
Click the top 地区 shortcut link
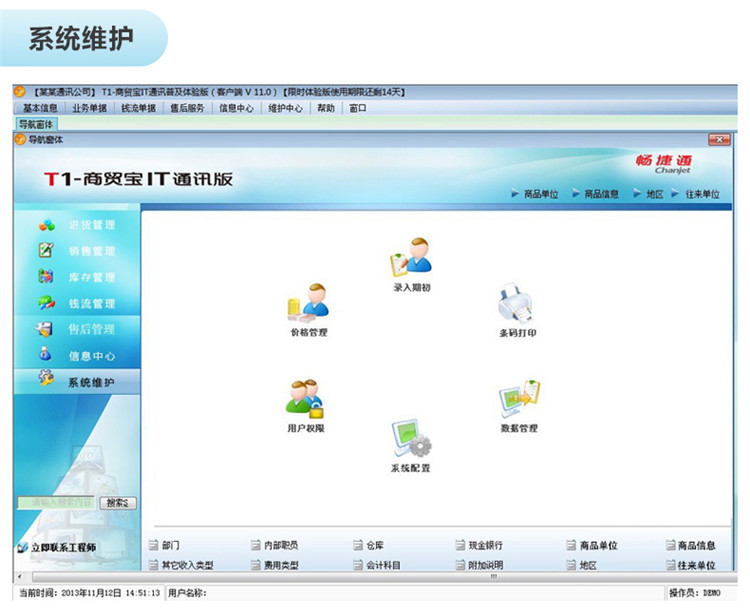coord(655,194)
